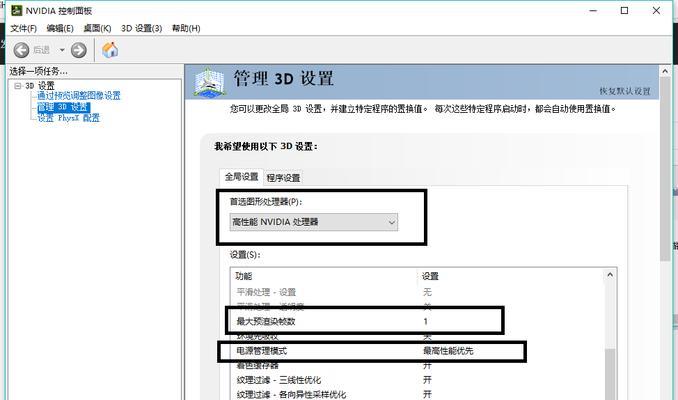
Task: Click the 恢复默认设置 link
Action: coord(625,91)
